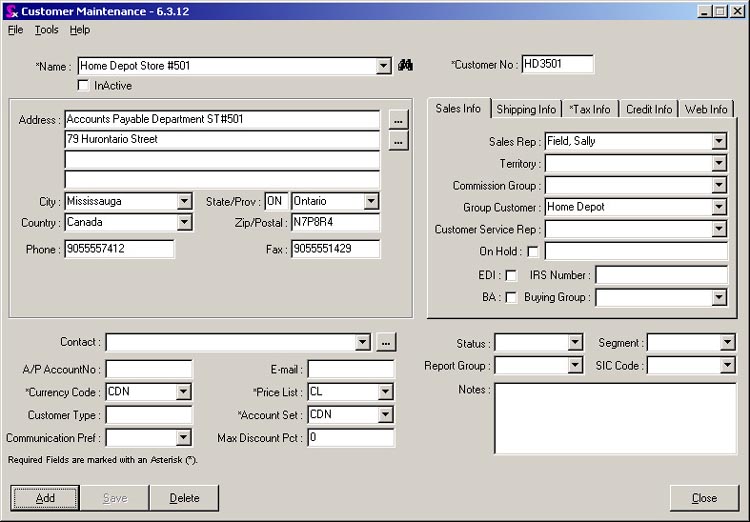Switch to the Shipping Info tab
Screen dimensions: 750x522
click(526, 109)
